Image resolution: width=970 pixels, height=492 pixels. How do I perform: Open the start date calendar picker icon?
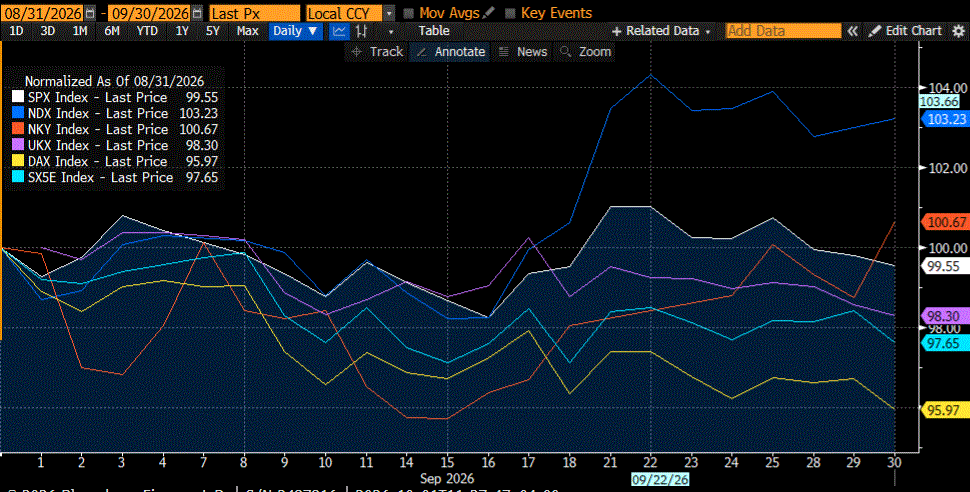(90, 13)
